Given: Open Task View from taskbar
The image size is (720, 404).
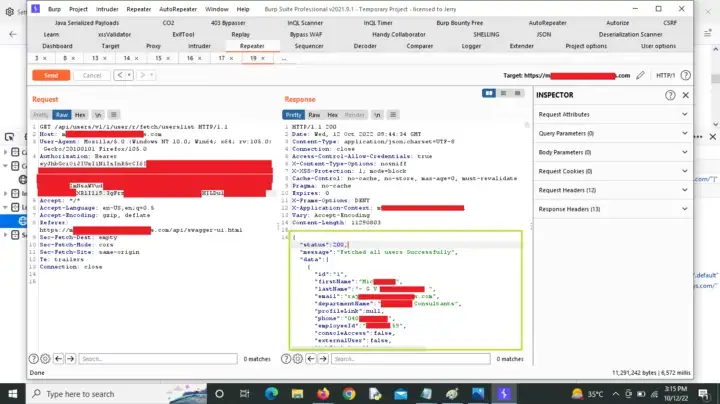Looking at the screenshot, I should 245,393.
